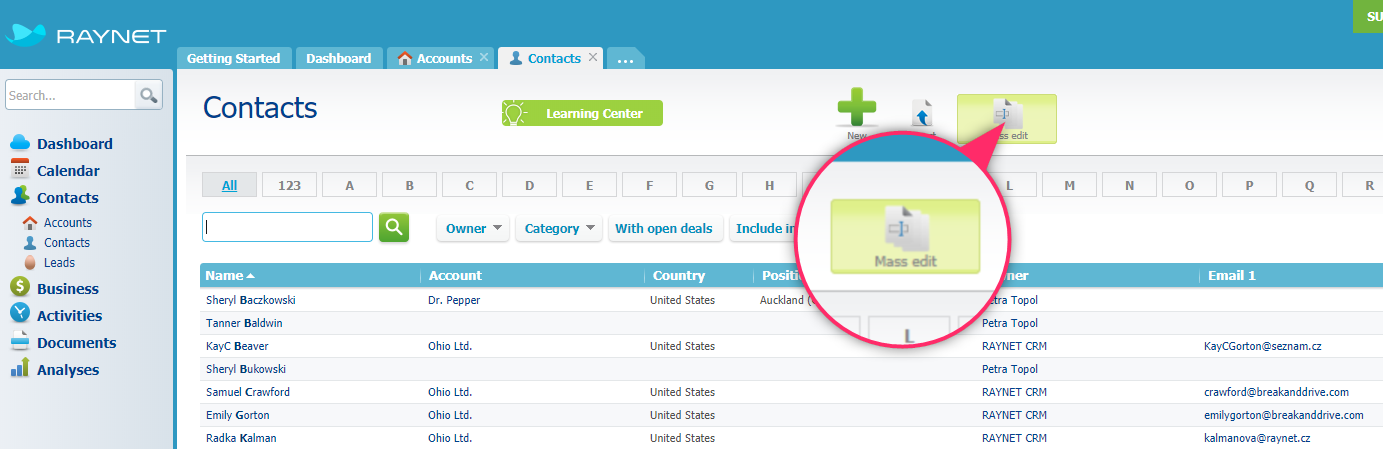Open contact Sheryl Baczkowski
The width and height of the screenshot is (1383, 449).
[251, 300]
